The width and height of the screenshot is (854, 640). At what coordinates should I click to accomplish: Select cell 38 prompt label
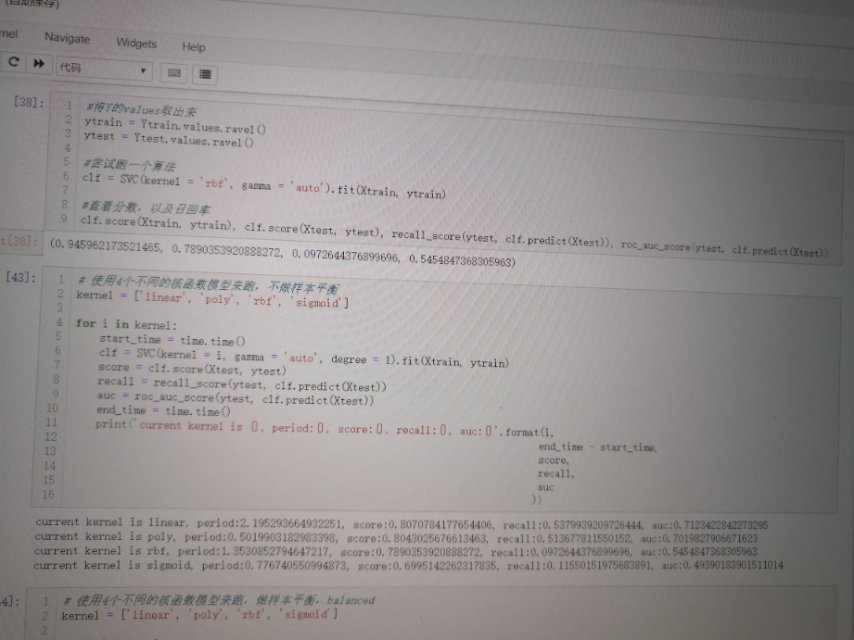(28, 102)
